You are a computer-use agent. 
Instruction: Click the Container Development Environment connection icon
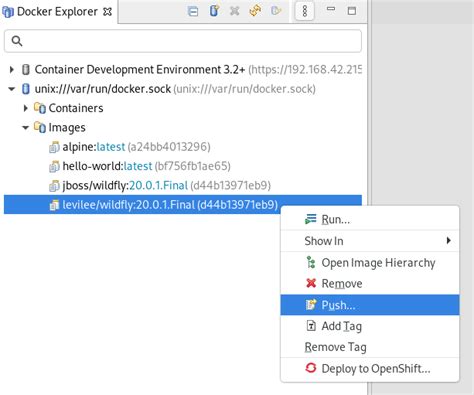26,70
